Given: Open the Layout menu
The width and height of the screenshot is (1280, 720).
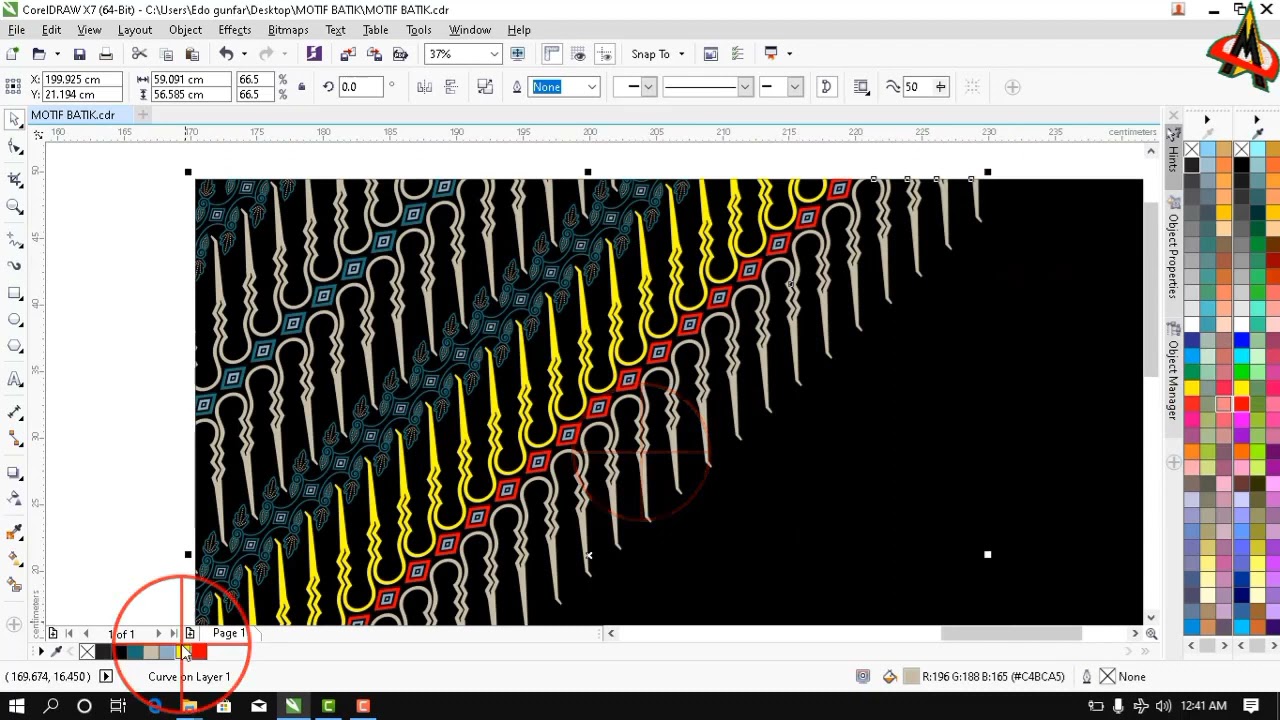Looking at the screenshot, I should coord(134,30).
